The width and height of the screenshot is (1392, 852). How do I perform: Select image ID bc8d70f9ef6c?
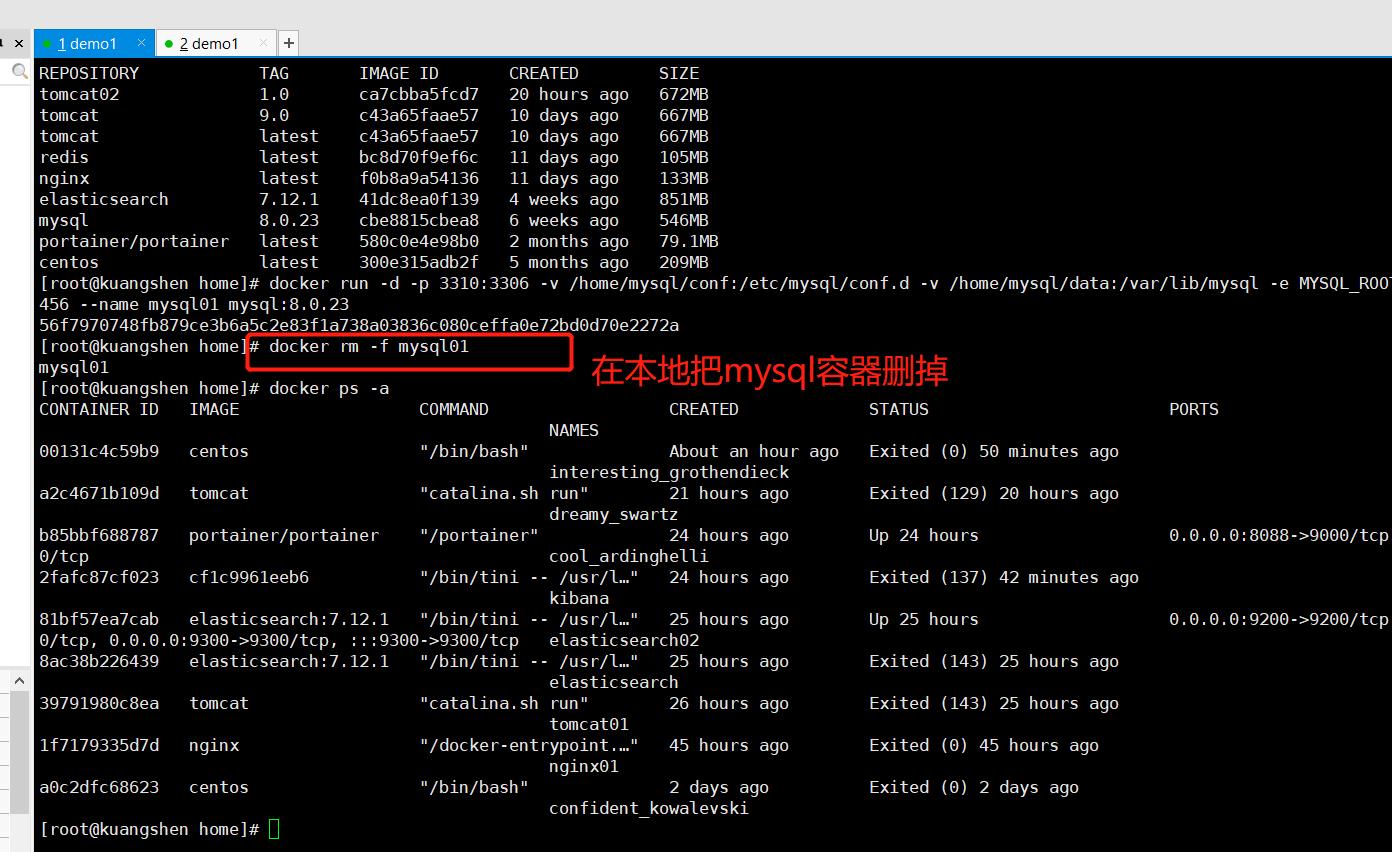pos(419,157)
